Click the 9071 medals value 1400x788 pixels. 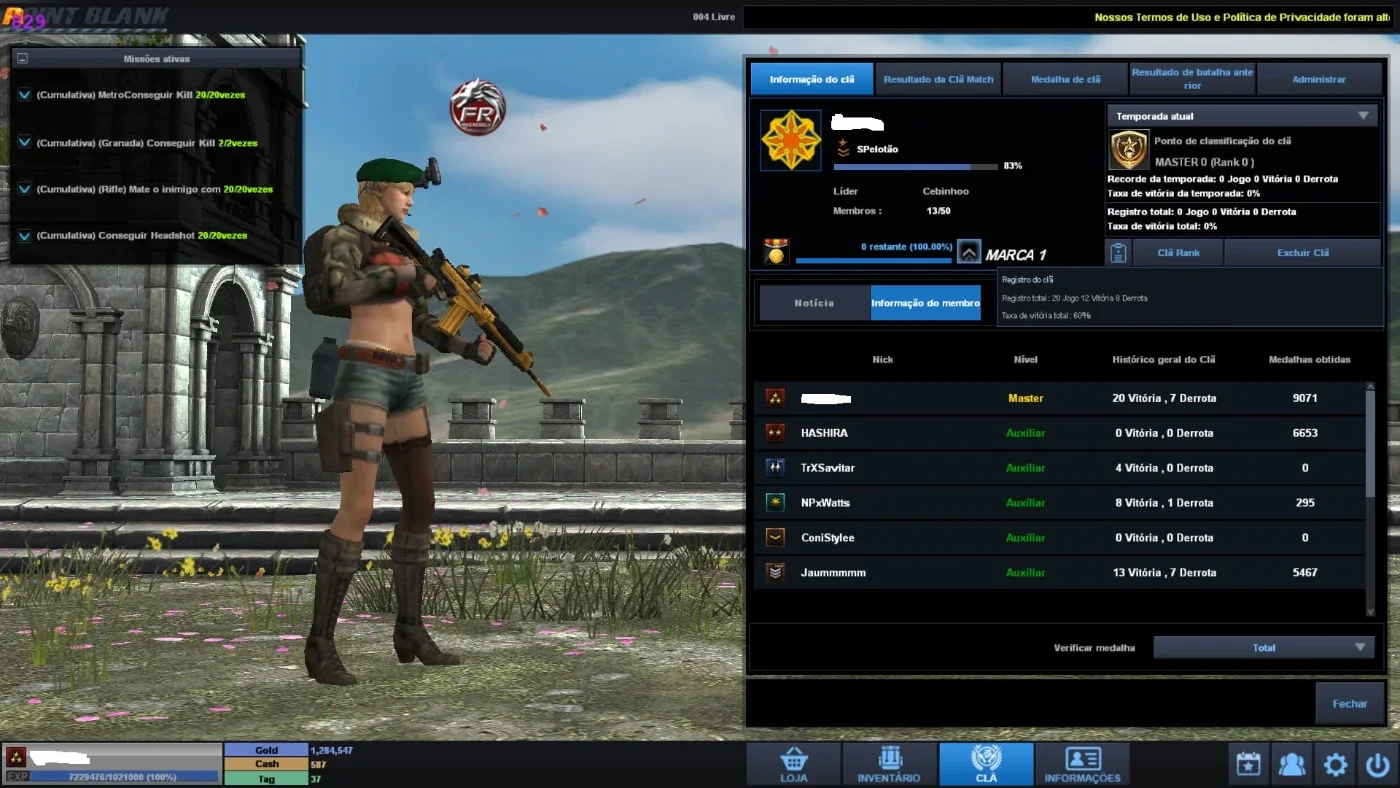pos(1305,398)
